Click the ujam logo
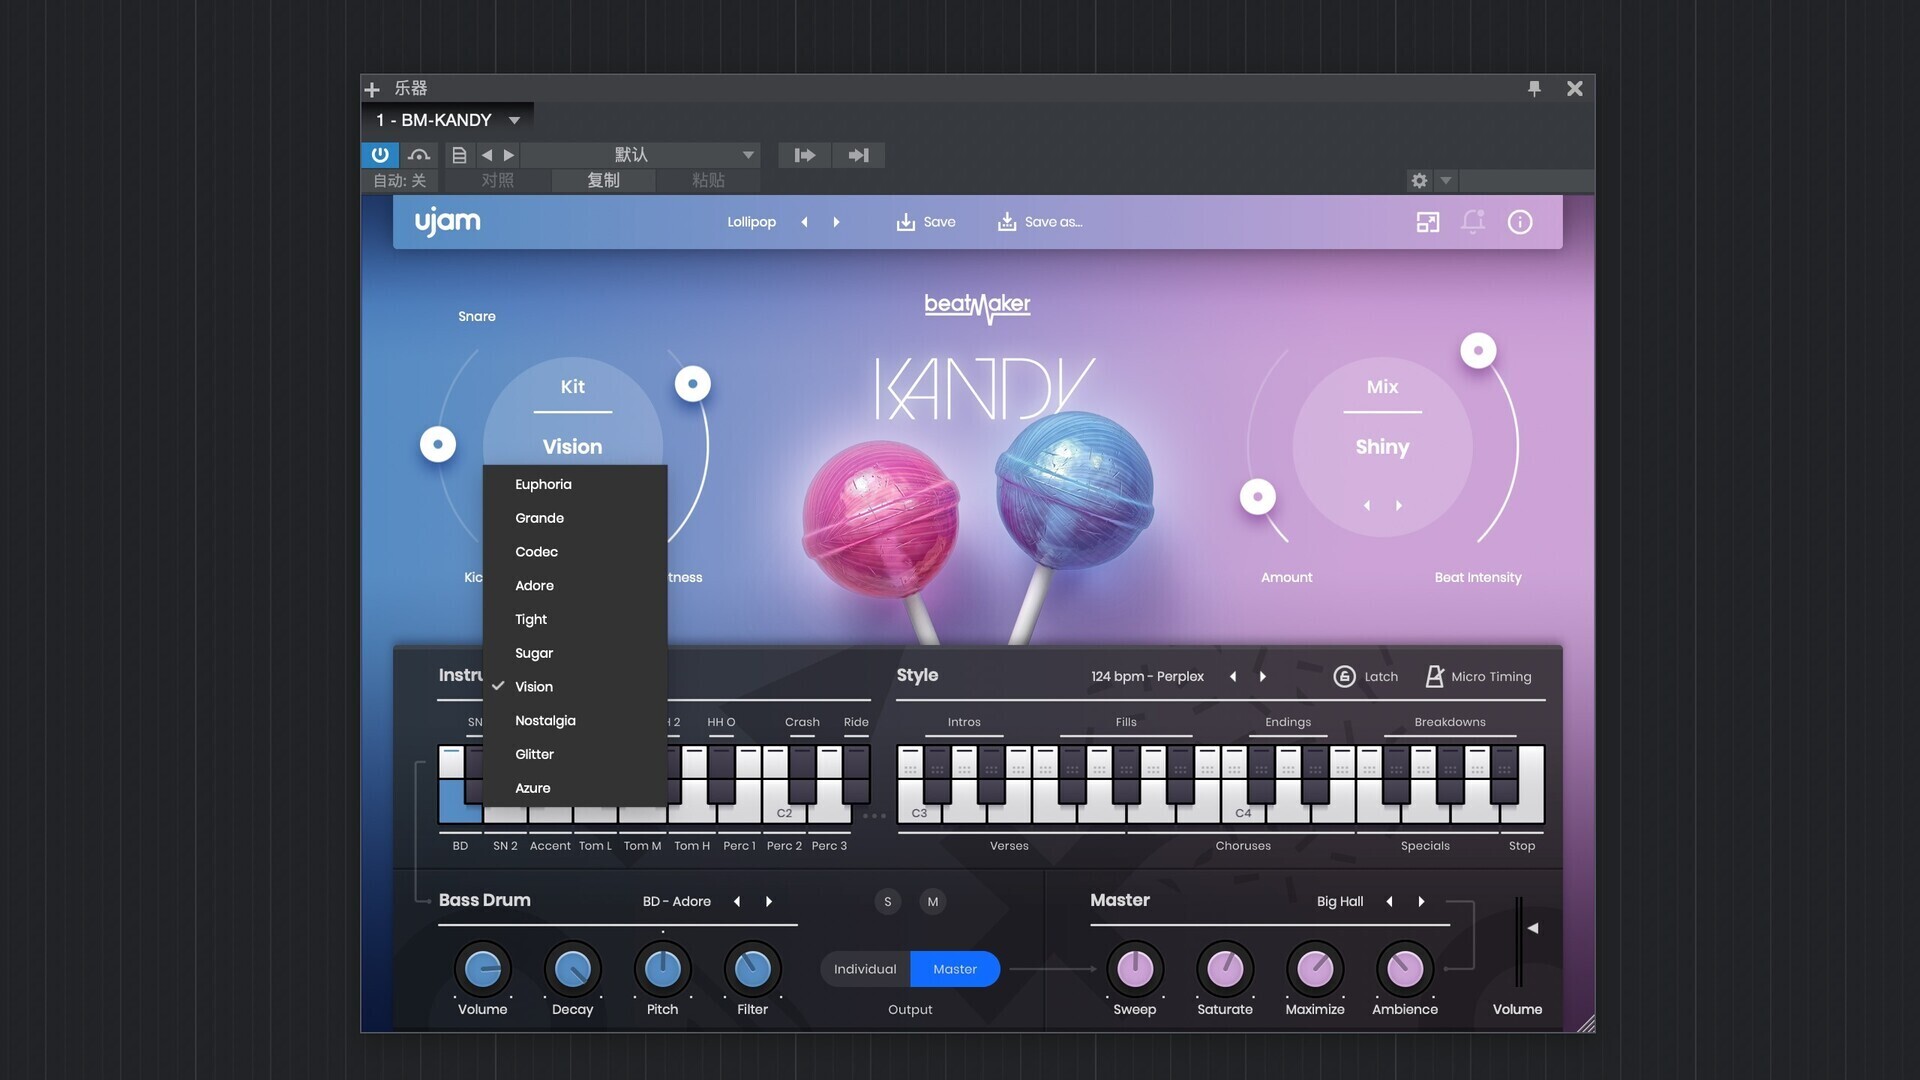This screenshot has width=1920, height=1080. tap(447, 221)
